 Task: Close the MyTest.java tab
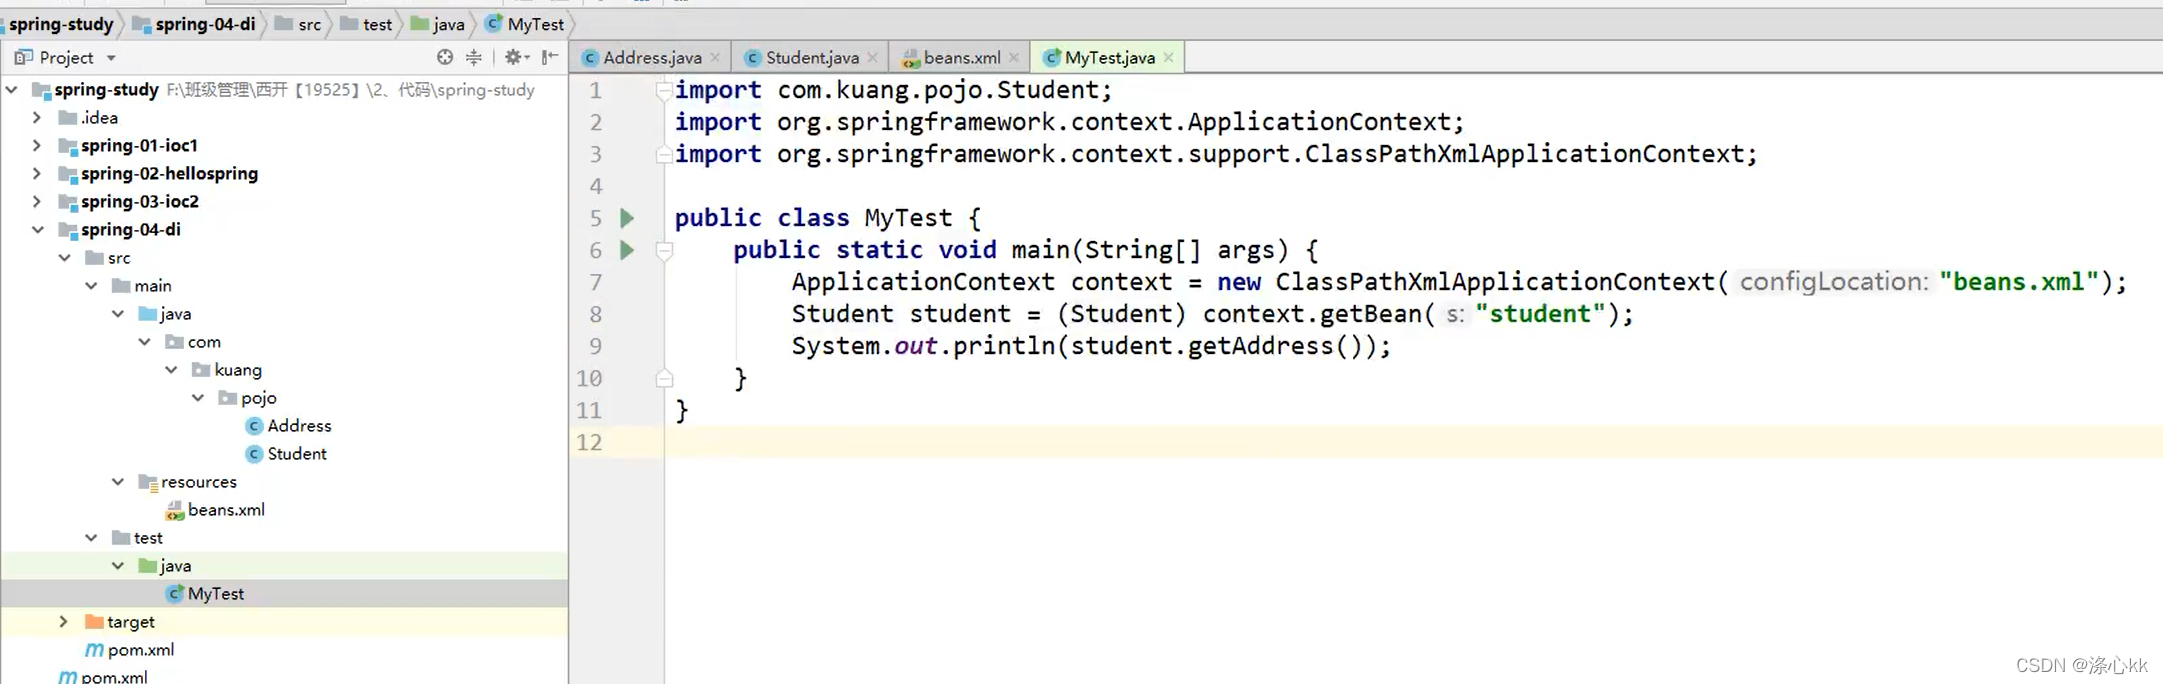(1168, 58)
